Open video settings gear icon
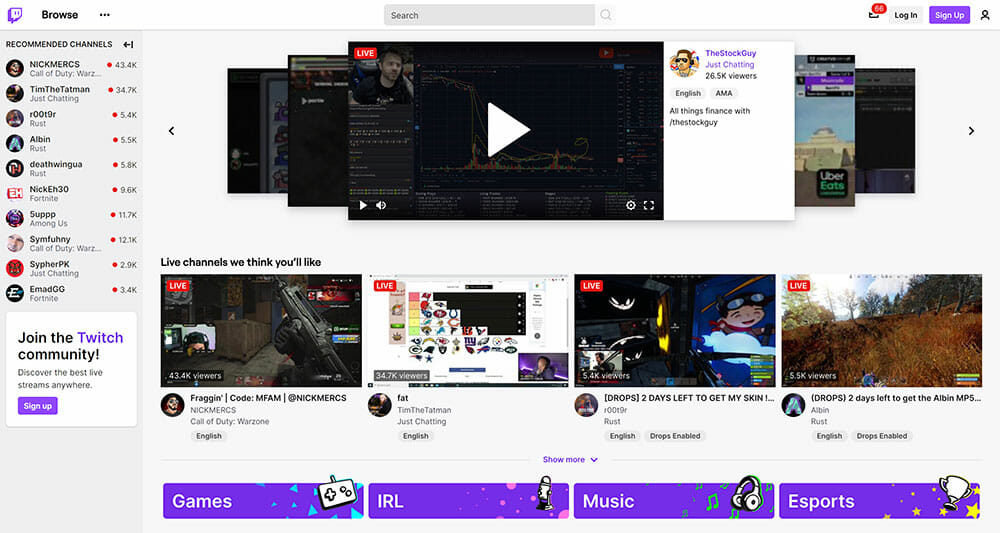The image size is (1000, 533). pos(631,205)
